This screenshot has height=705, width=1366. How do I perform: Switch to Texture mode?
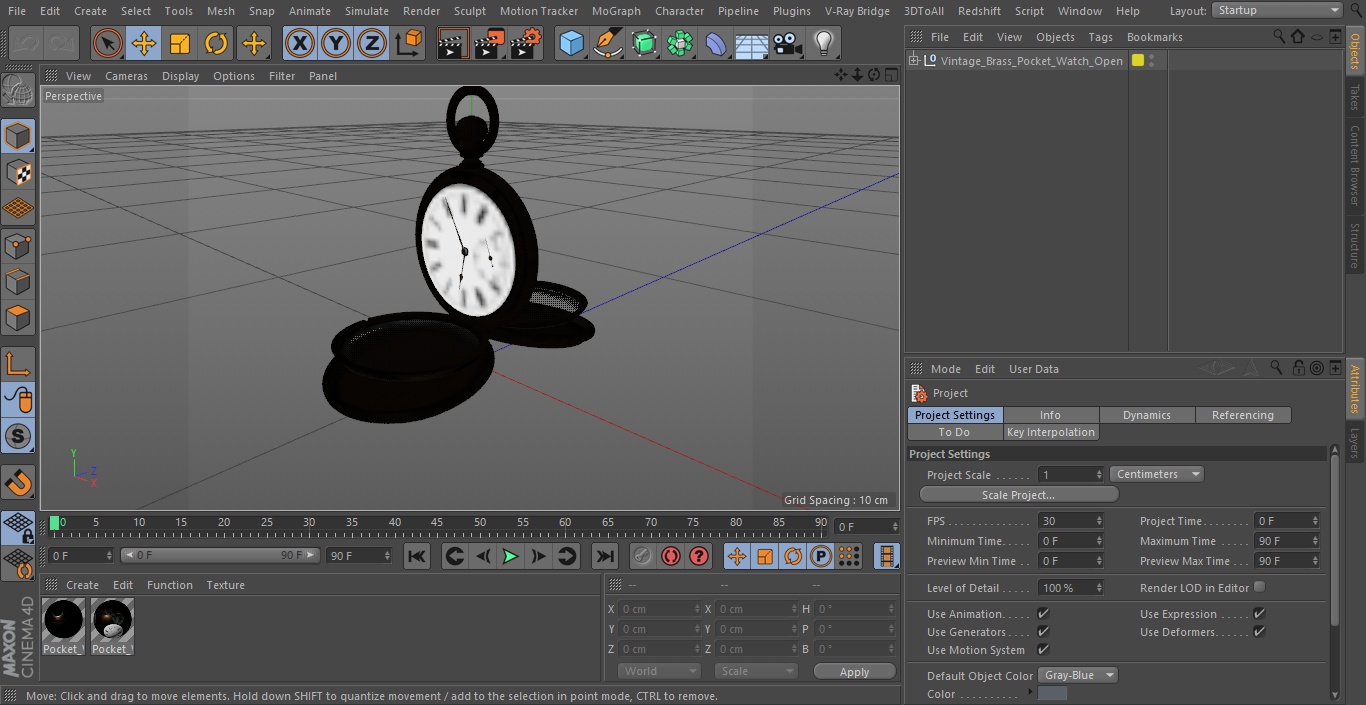18,172
